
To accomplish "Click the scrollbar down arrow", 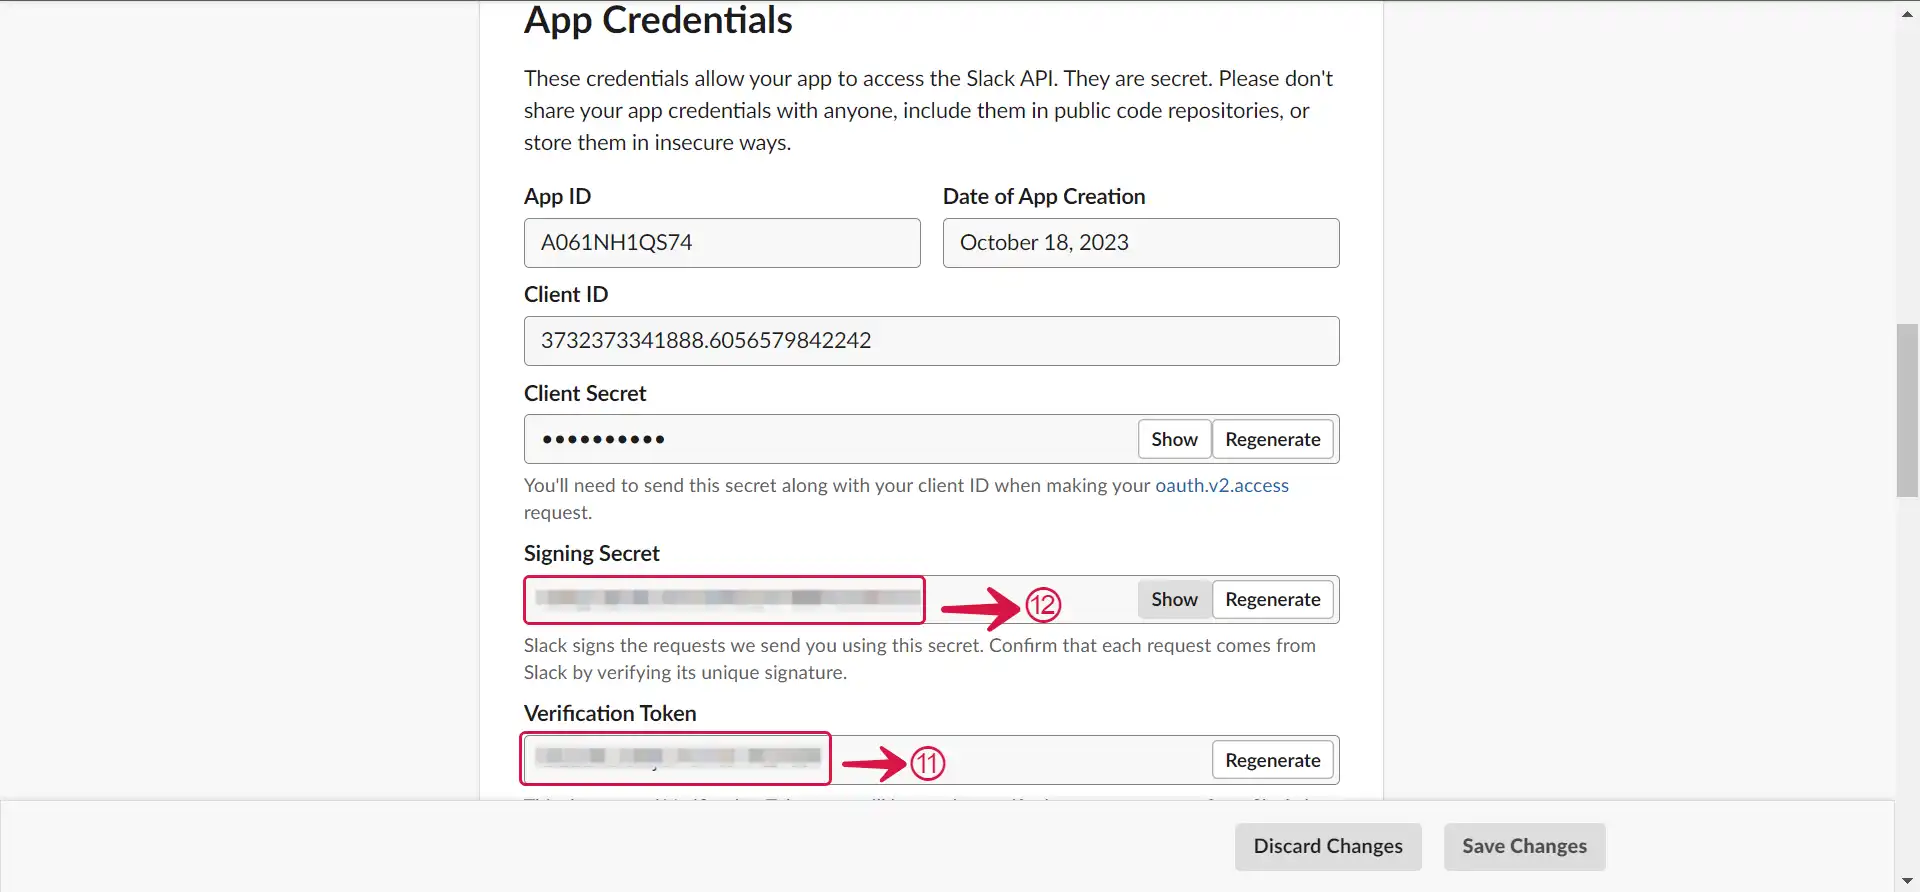I will tap(1907, 881).
